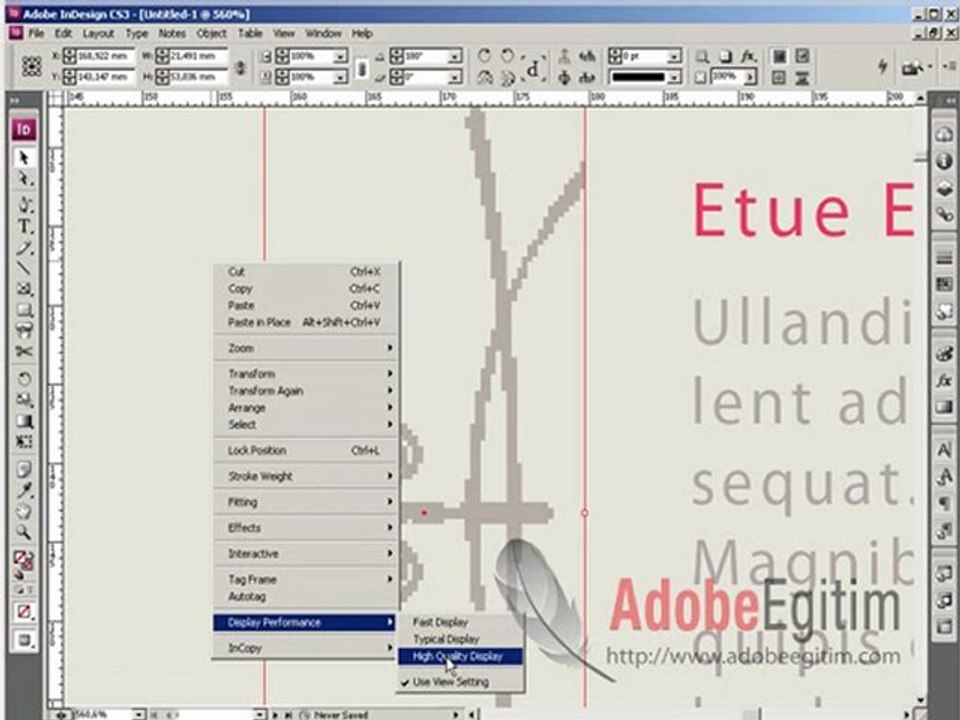Click the Quick Apply lightning icon
The height and width of the screenshot is (720, 960).
click(882, 66)
